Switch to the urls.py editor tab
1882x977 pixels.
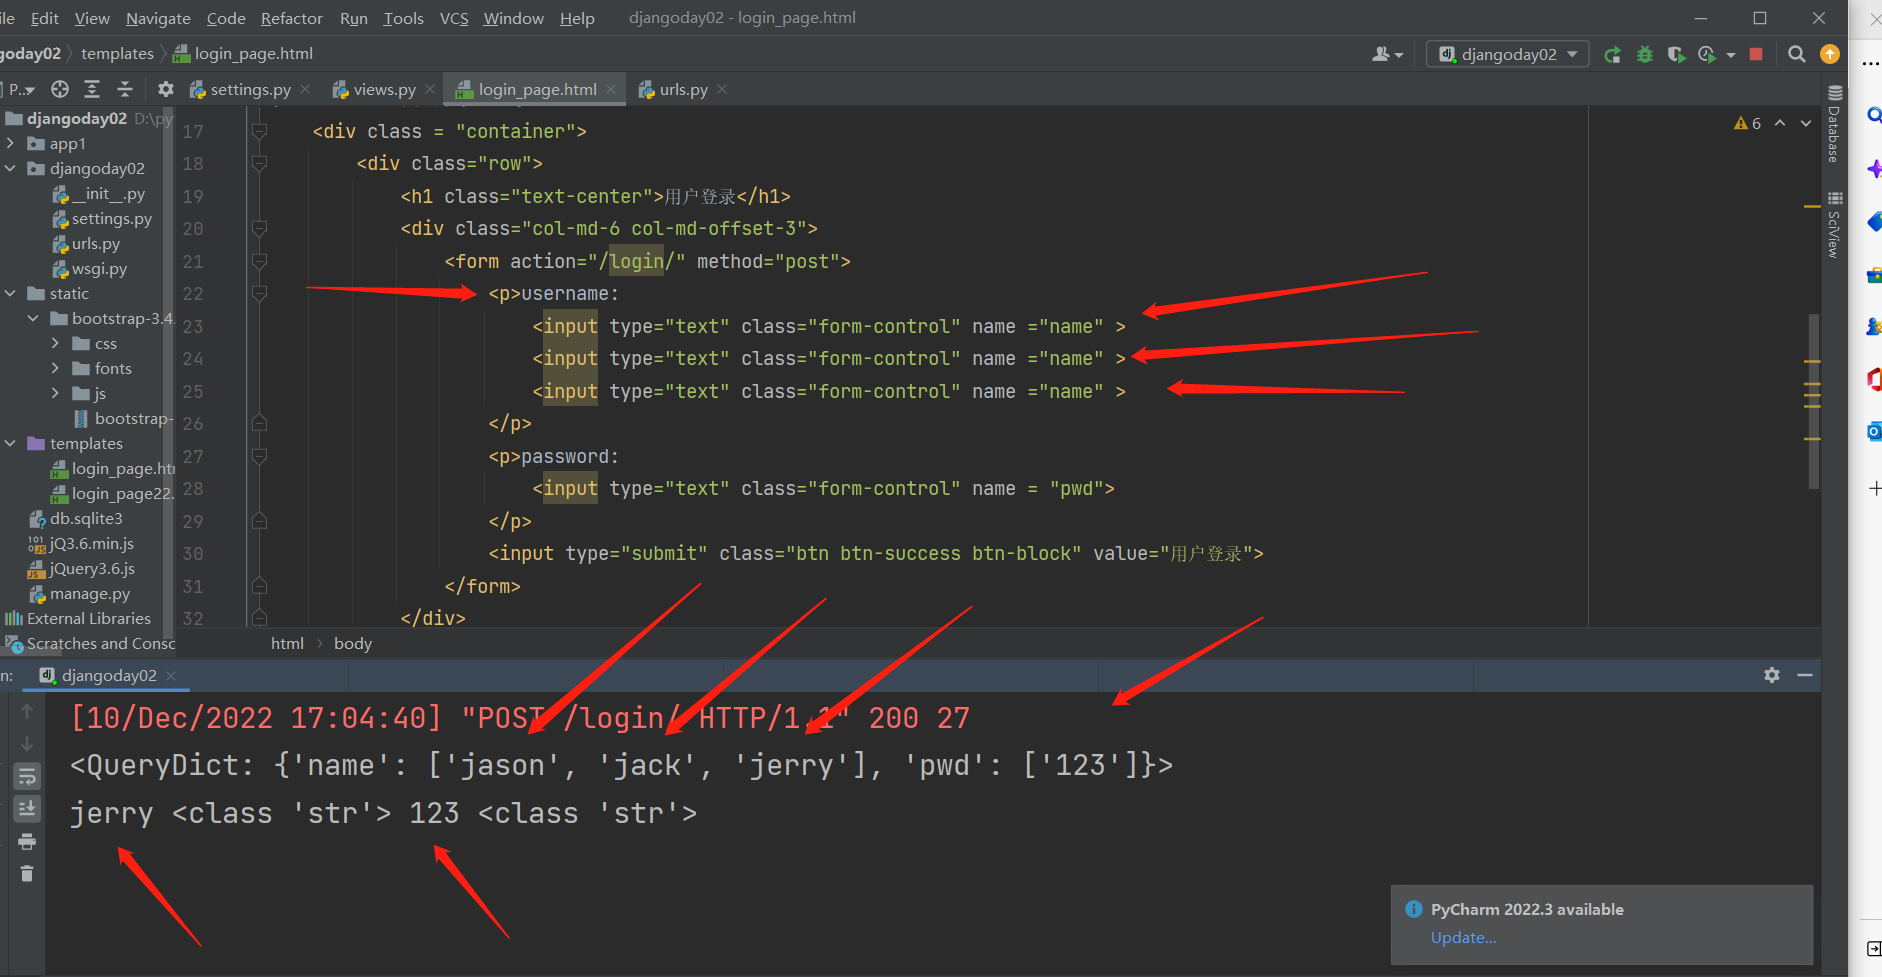coord(683,89)
